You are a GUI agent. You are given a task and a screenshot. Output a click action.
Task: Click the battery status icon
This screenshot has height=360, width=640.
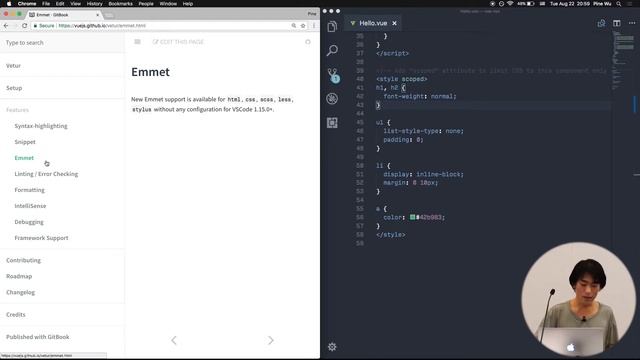(x=531, y=4)
